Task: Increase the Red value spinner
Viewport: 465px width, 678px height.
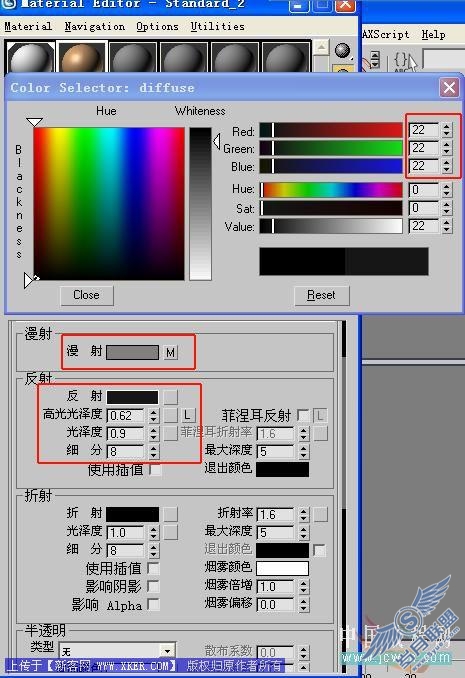Action: [447, 126]
